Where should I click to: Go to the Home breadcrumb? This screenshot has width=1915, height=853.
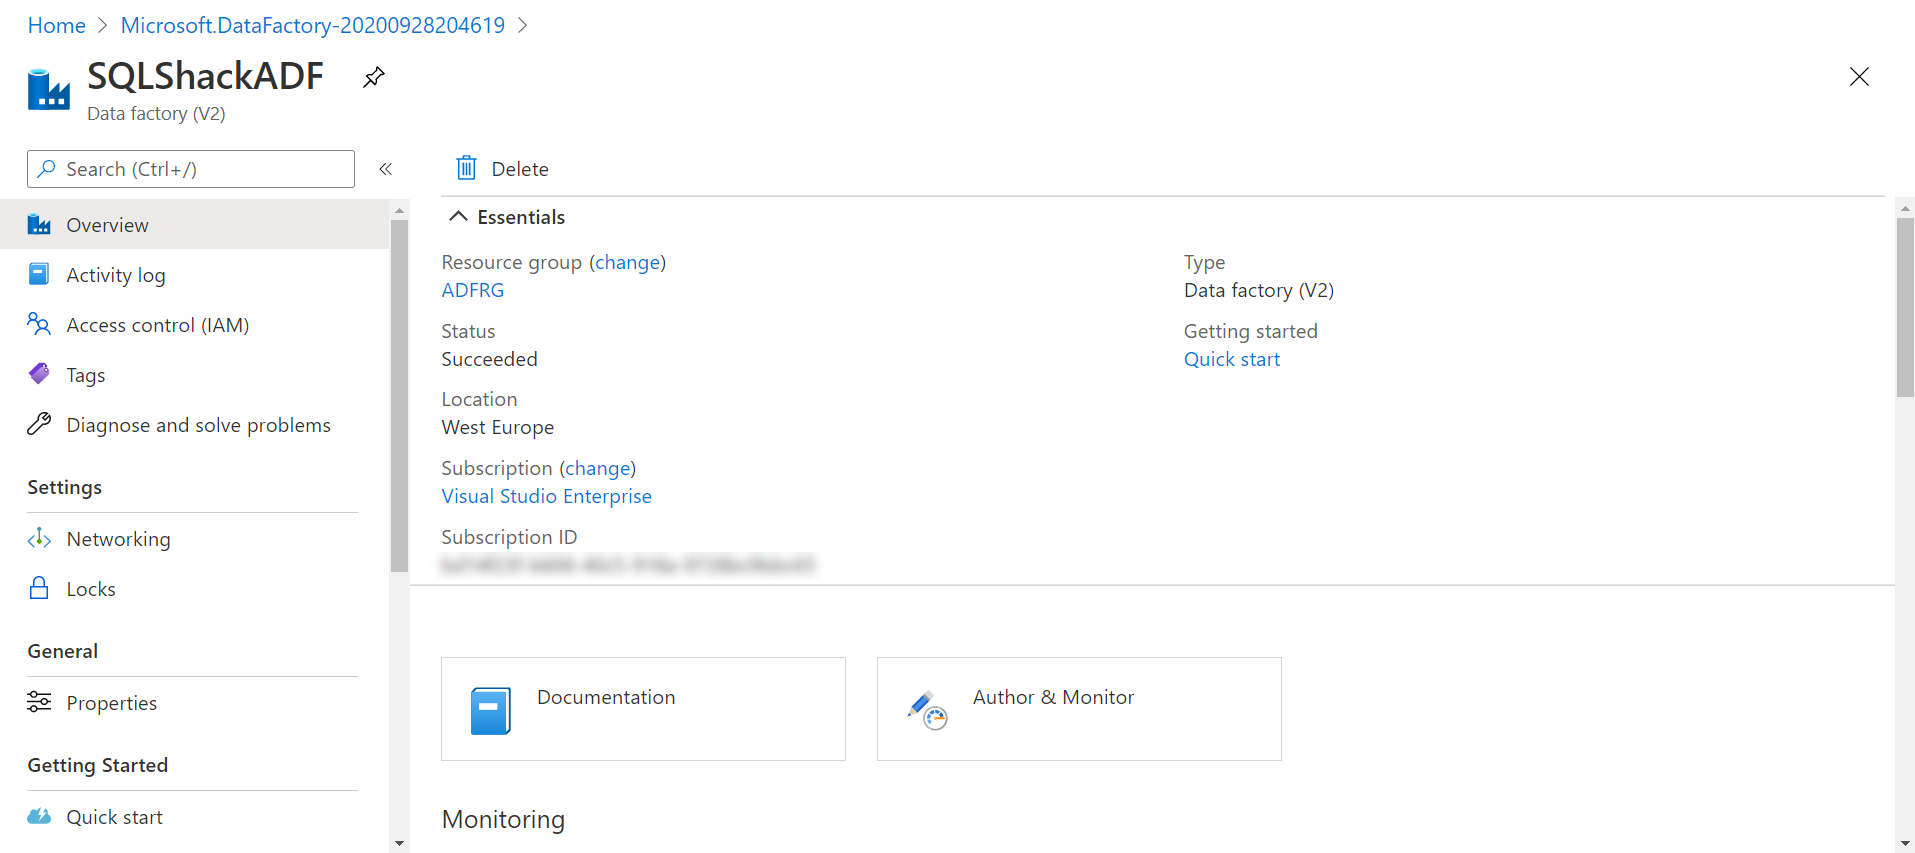pos(56,25)
